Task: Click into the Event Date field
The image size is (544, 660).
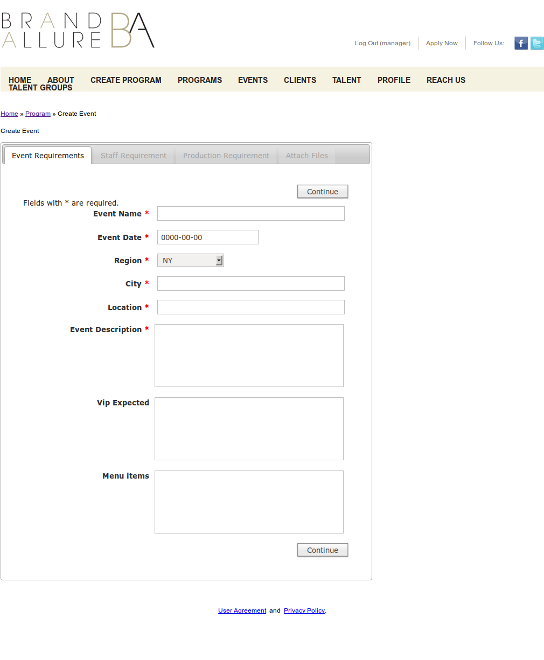Action: coord(208,237)
